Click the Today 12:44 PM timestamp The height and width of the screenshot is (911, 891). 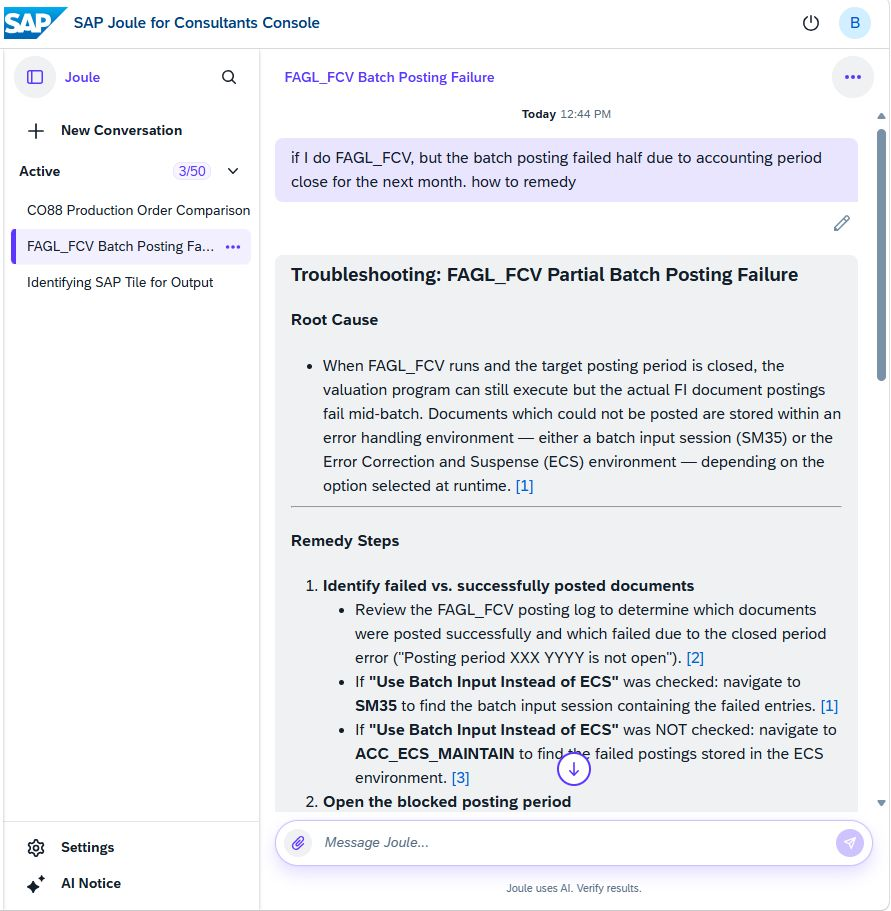[566, 114]
